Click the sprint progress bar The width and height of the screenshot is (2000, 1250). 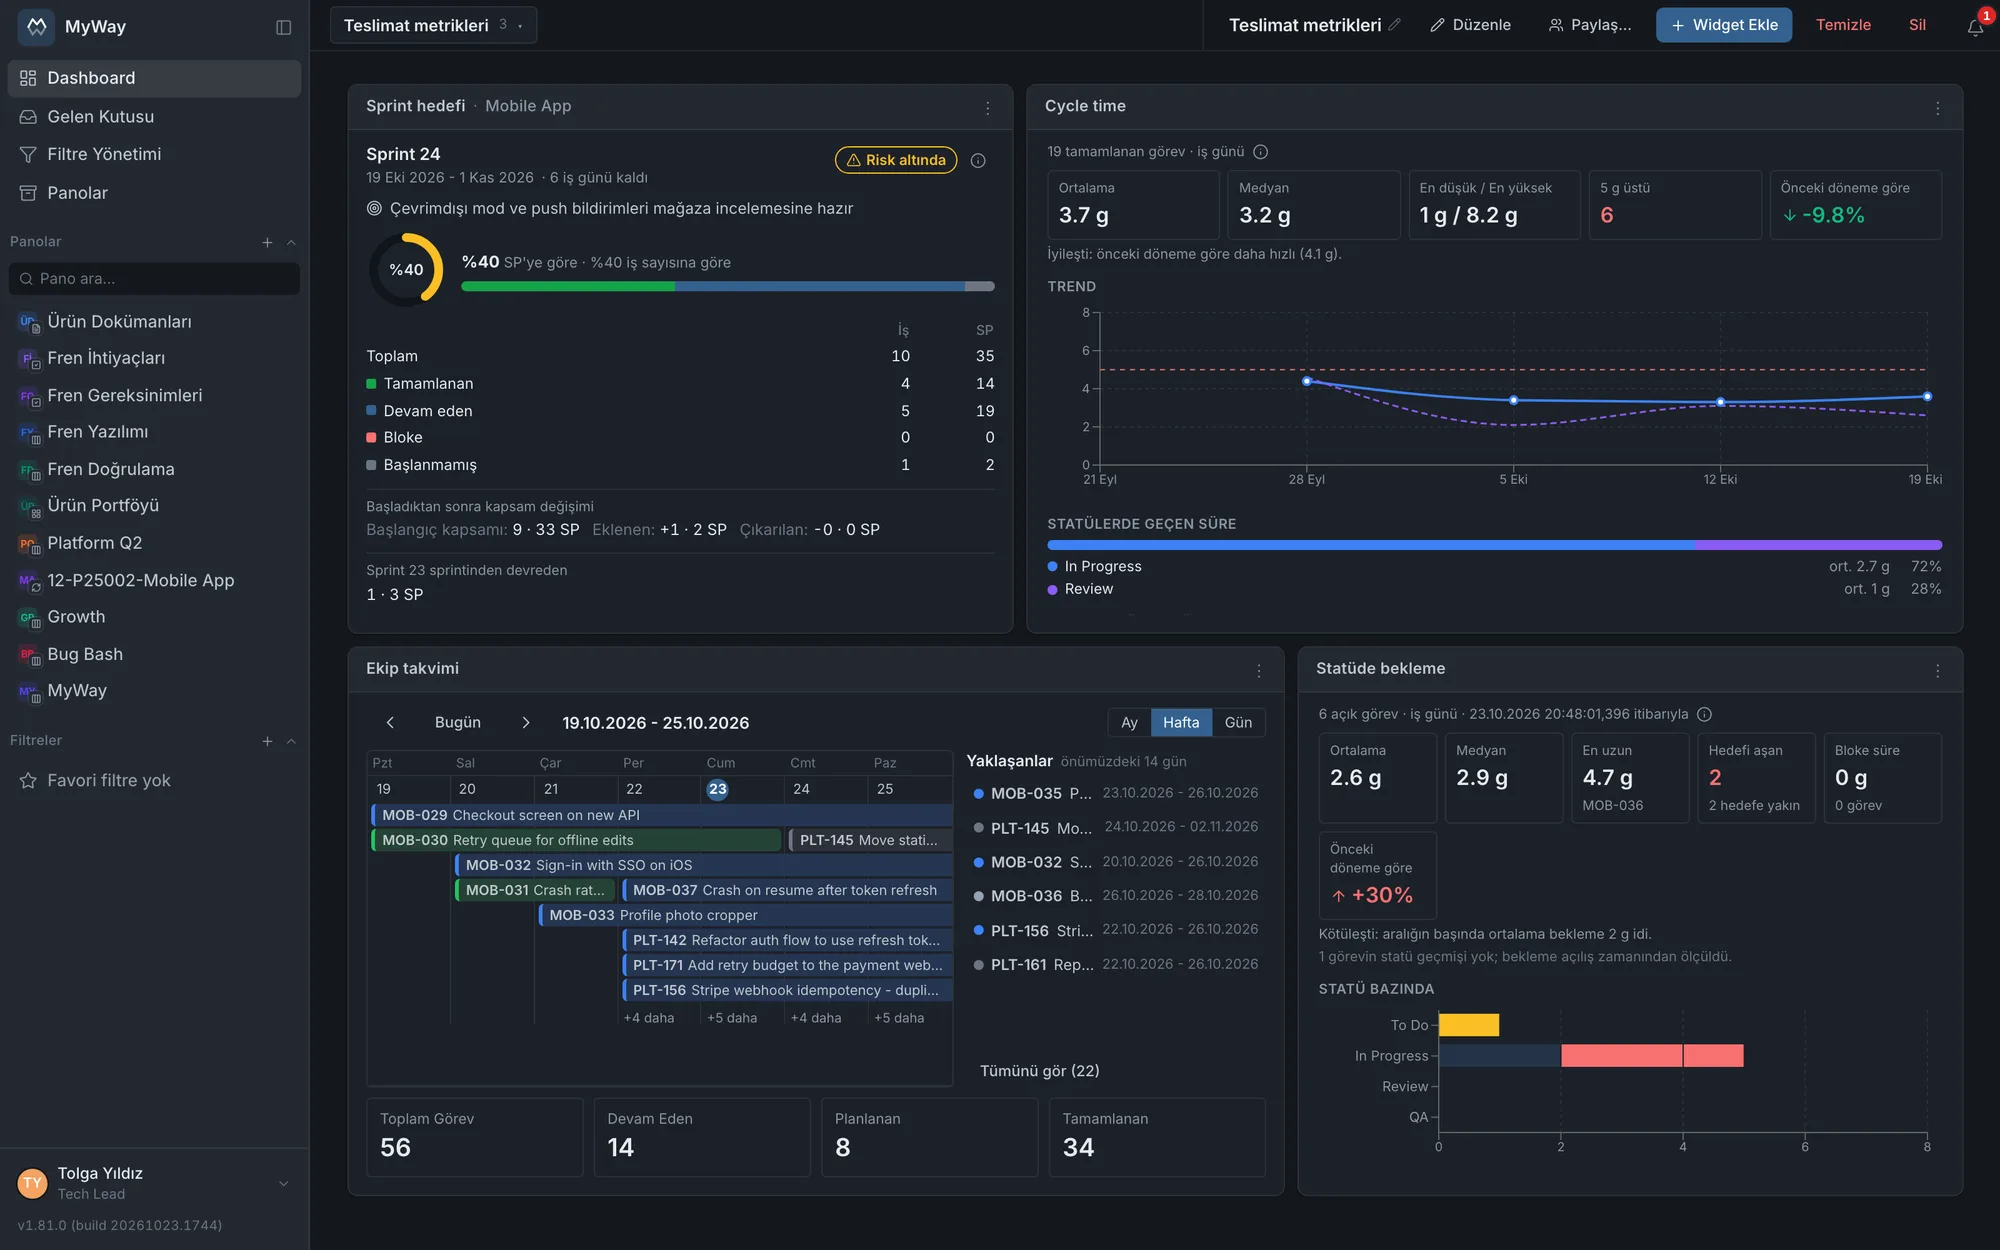(x=728, y=287)
